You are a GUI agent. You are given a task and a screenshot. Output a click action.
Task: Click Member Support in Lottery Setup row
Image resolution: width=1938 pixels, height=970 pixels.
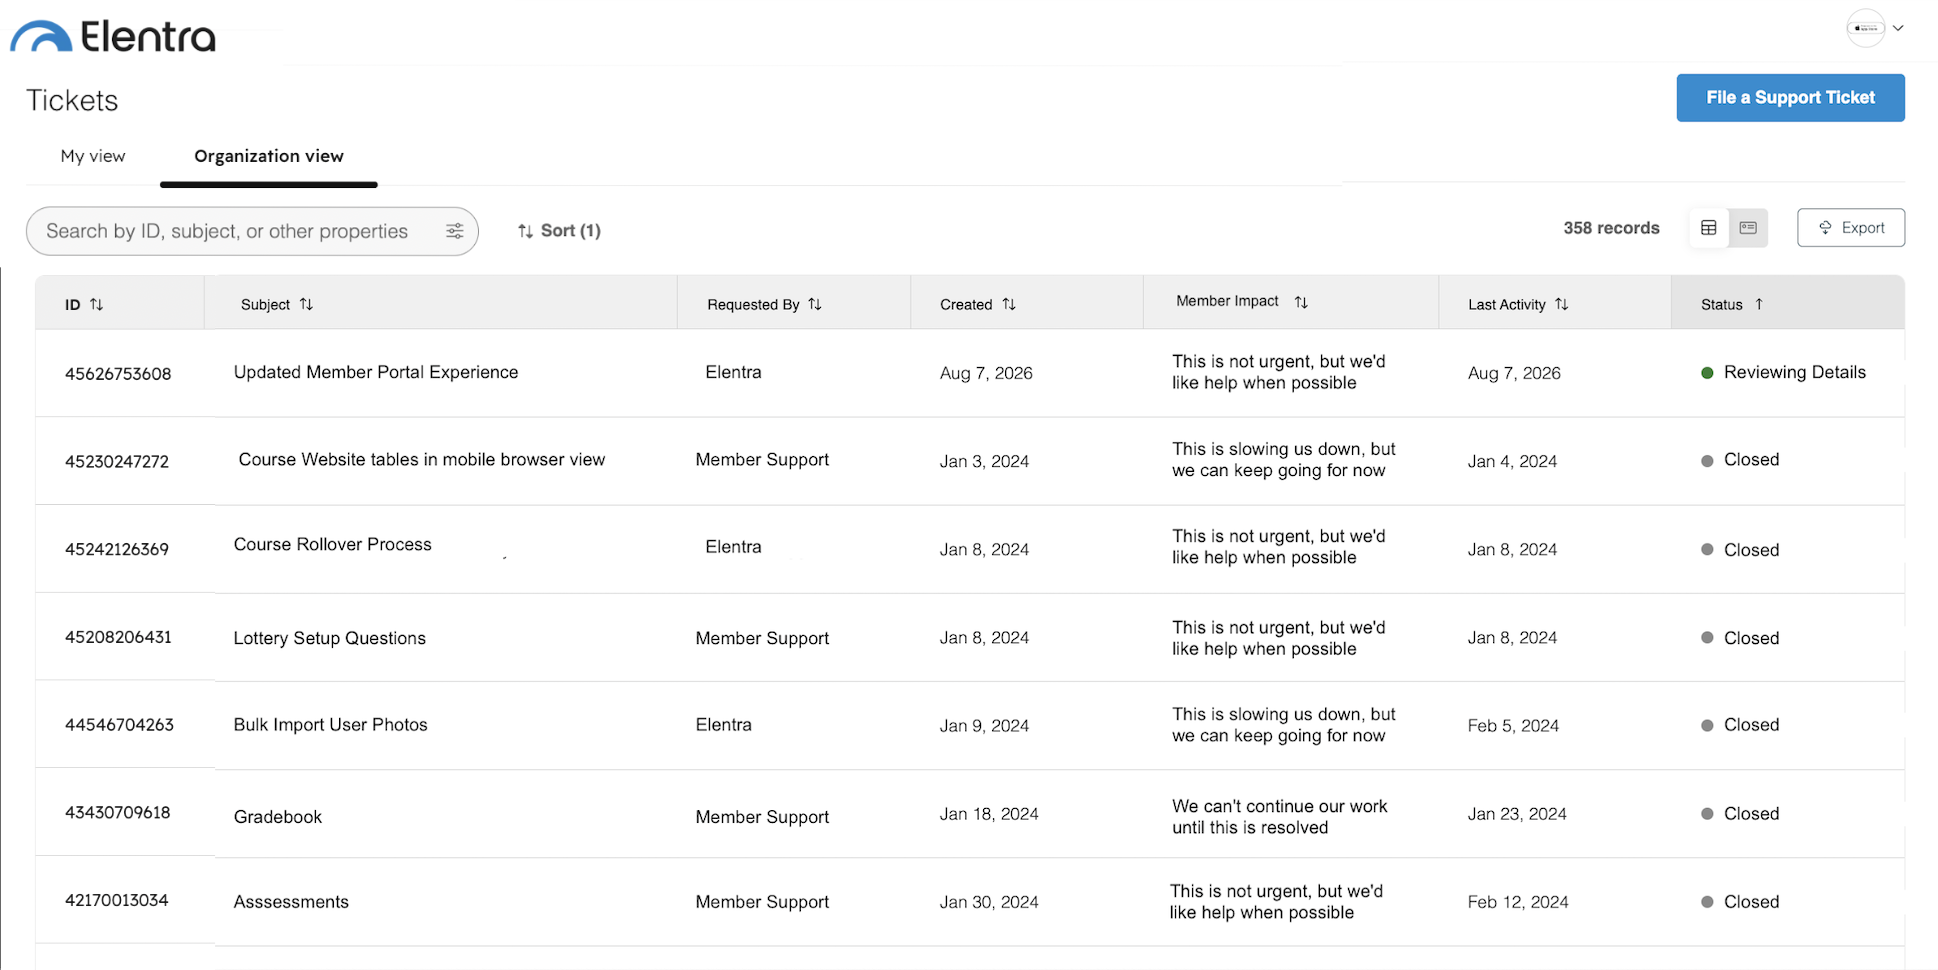pyautogui.click(x=762, y=638)
